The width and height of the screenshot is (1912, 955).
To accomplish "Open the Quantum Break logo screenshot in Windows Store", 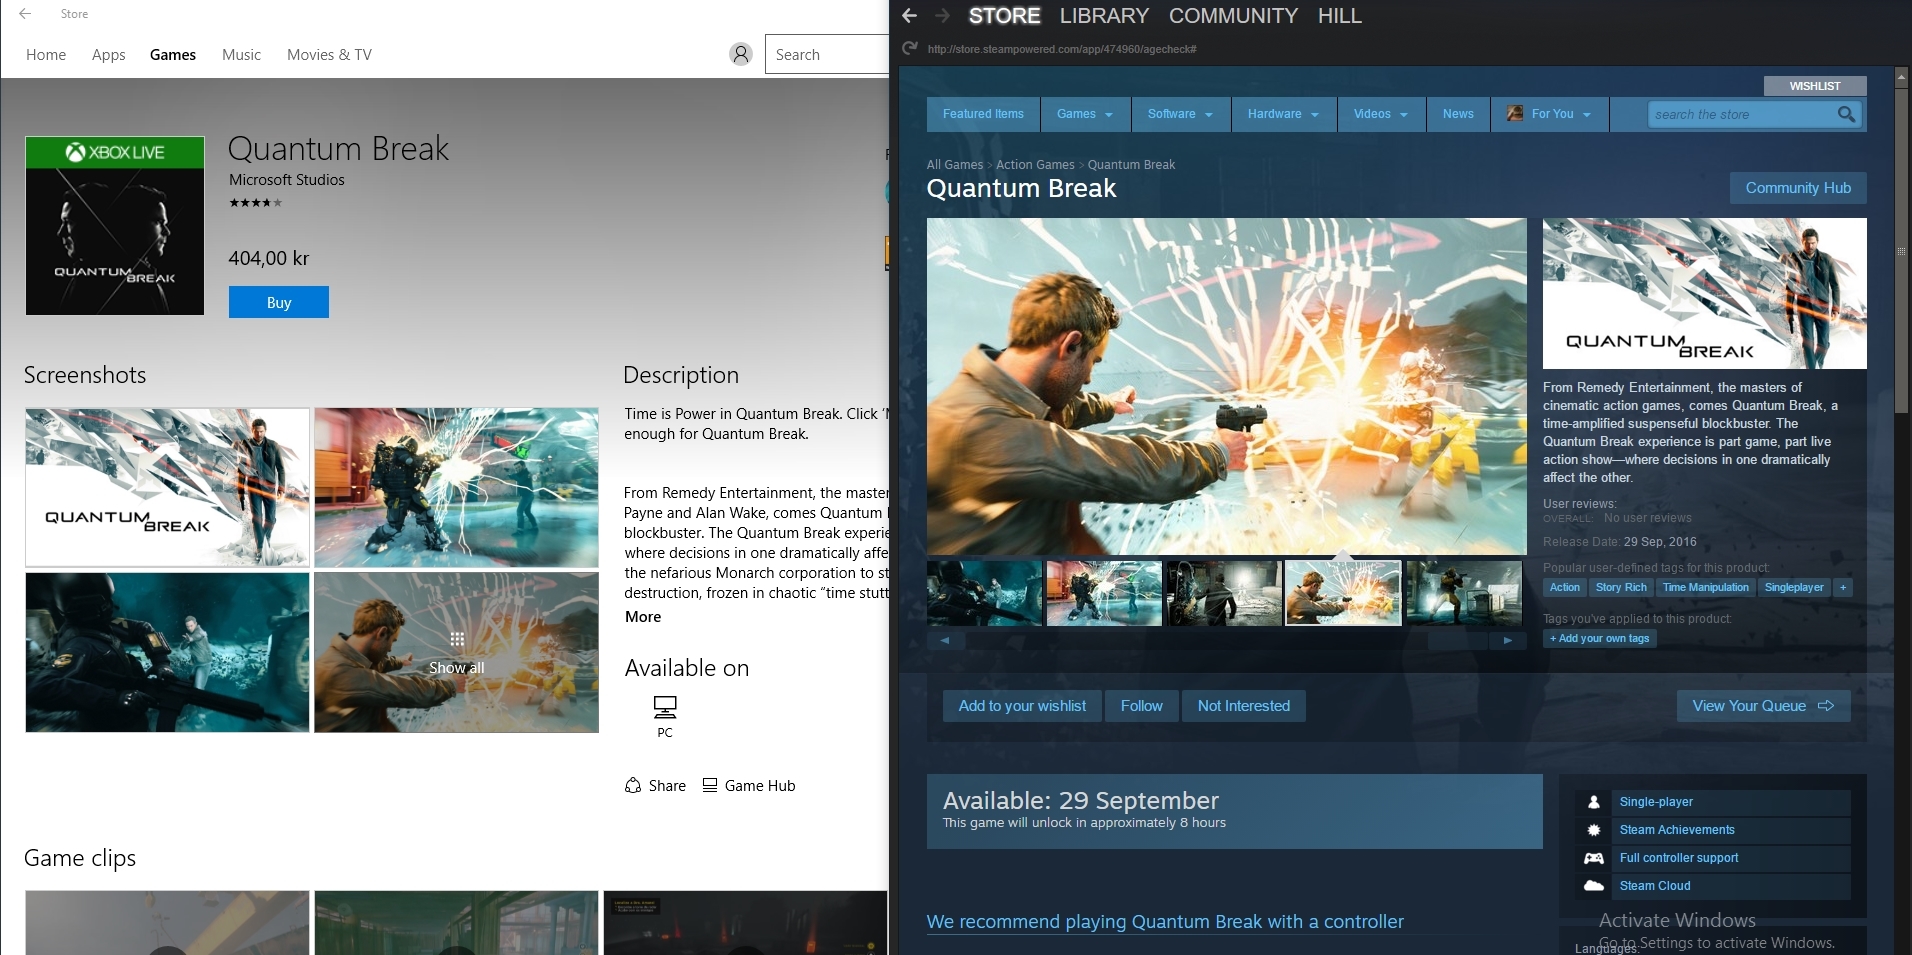I will pos(167,487).
